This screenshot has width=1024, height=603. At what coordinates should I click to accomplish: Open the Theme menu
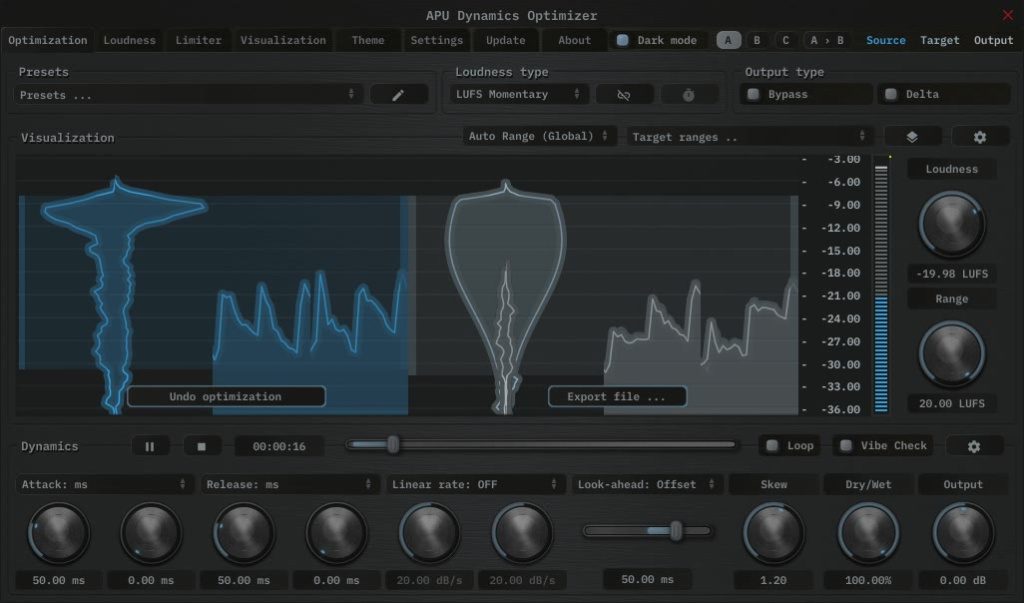coord(367,40)
